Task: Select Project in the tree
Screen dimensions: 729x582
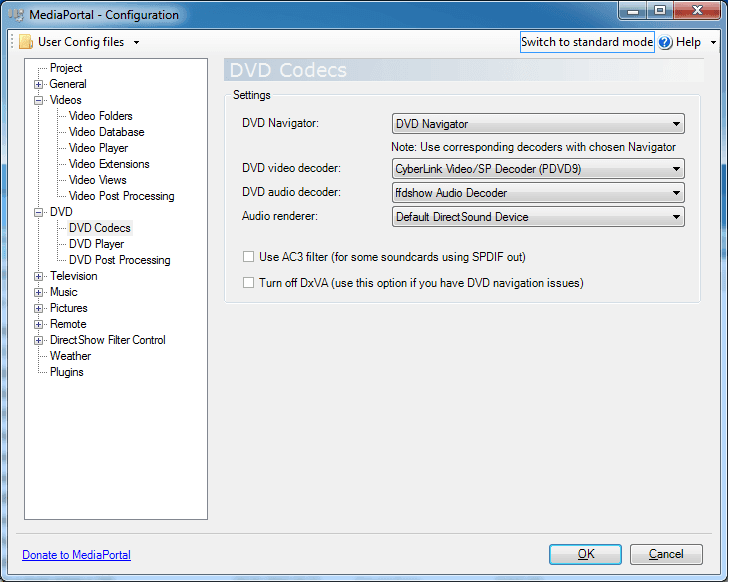Action: (x=66, y=68)
